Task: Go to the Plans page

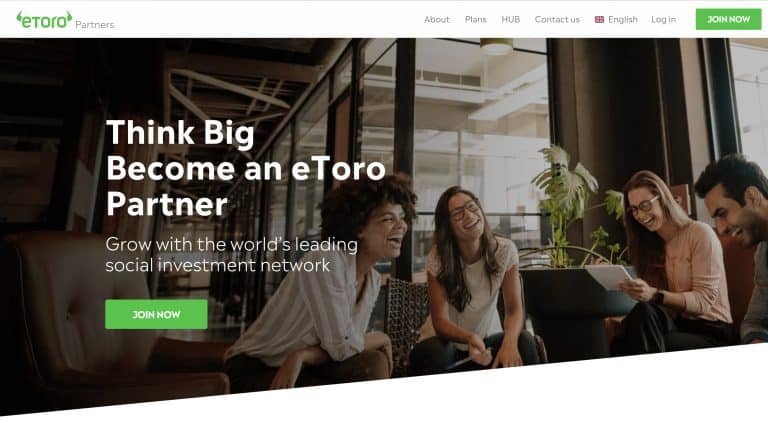Action: click(476, 20)
